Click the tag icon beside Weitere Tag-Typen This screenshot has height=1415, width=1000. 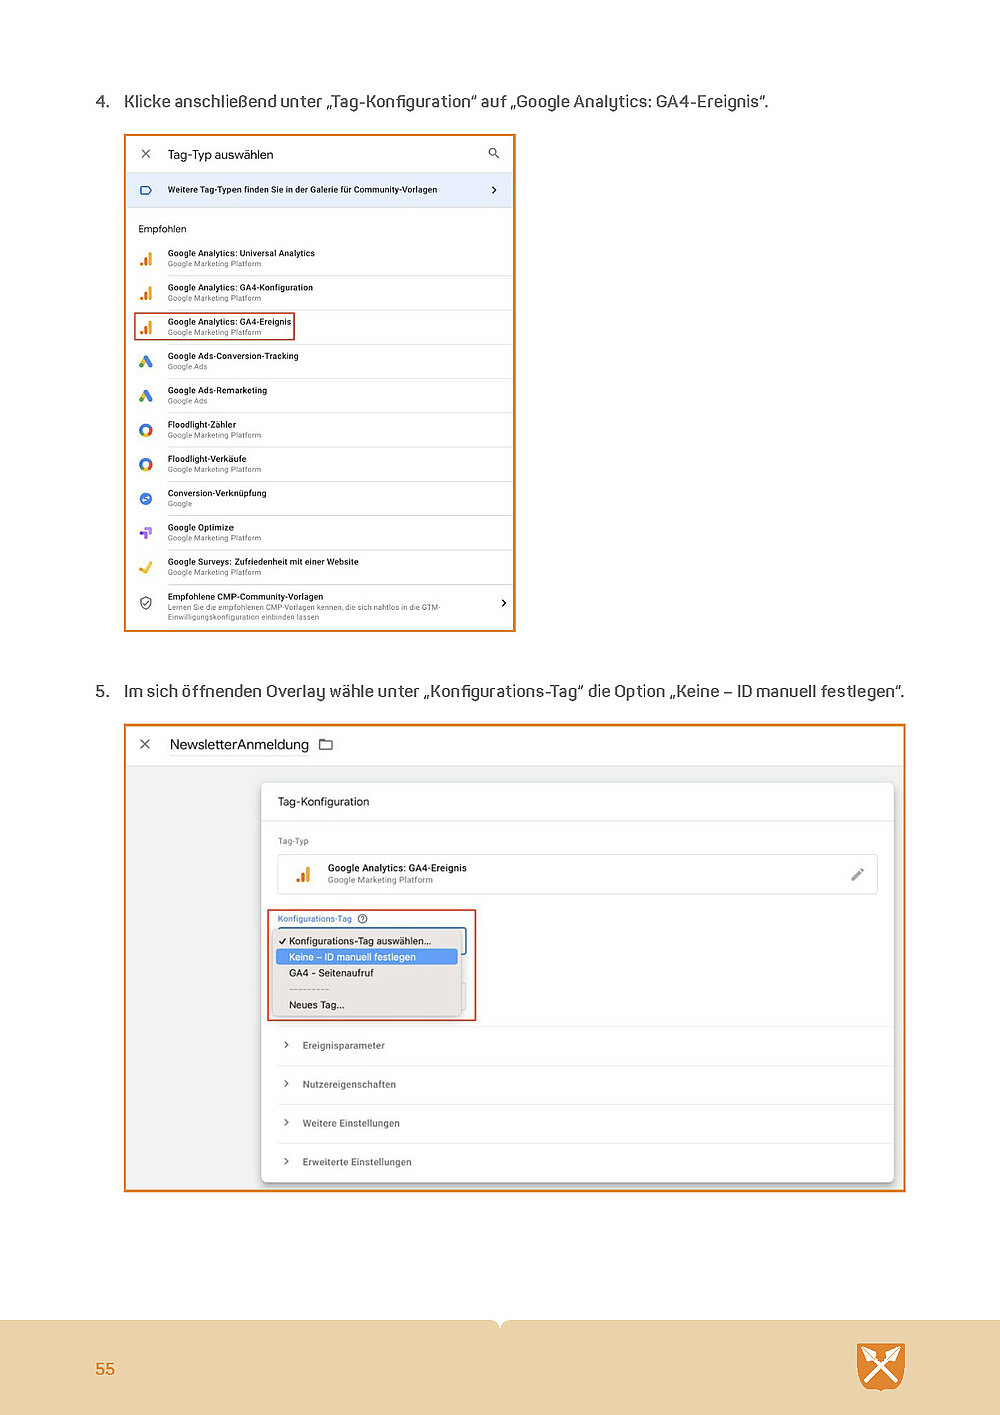[146, 190]
